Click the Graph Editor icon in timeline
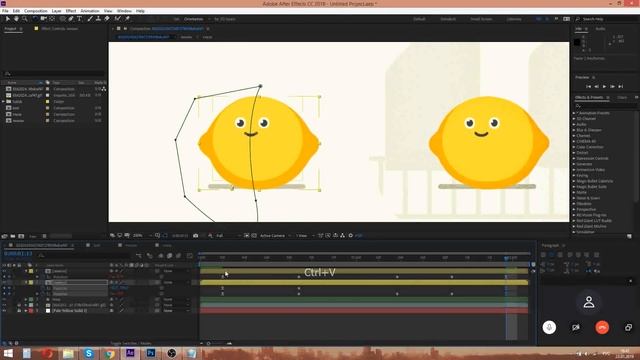The image size is (640, 360). pyautogui.click(x=189, y=256)
